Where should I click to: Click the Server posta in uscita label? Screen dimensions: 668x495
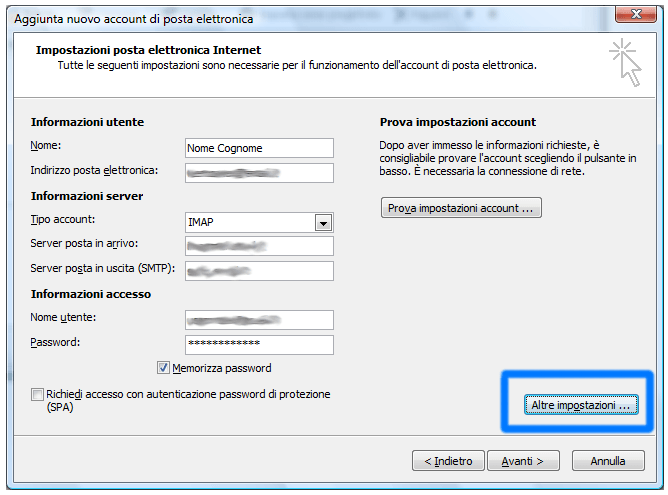point(103,268)
